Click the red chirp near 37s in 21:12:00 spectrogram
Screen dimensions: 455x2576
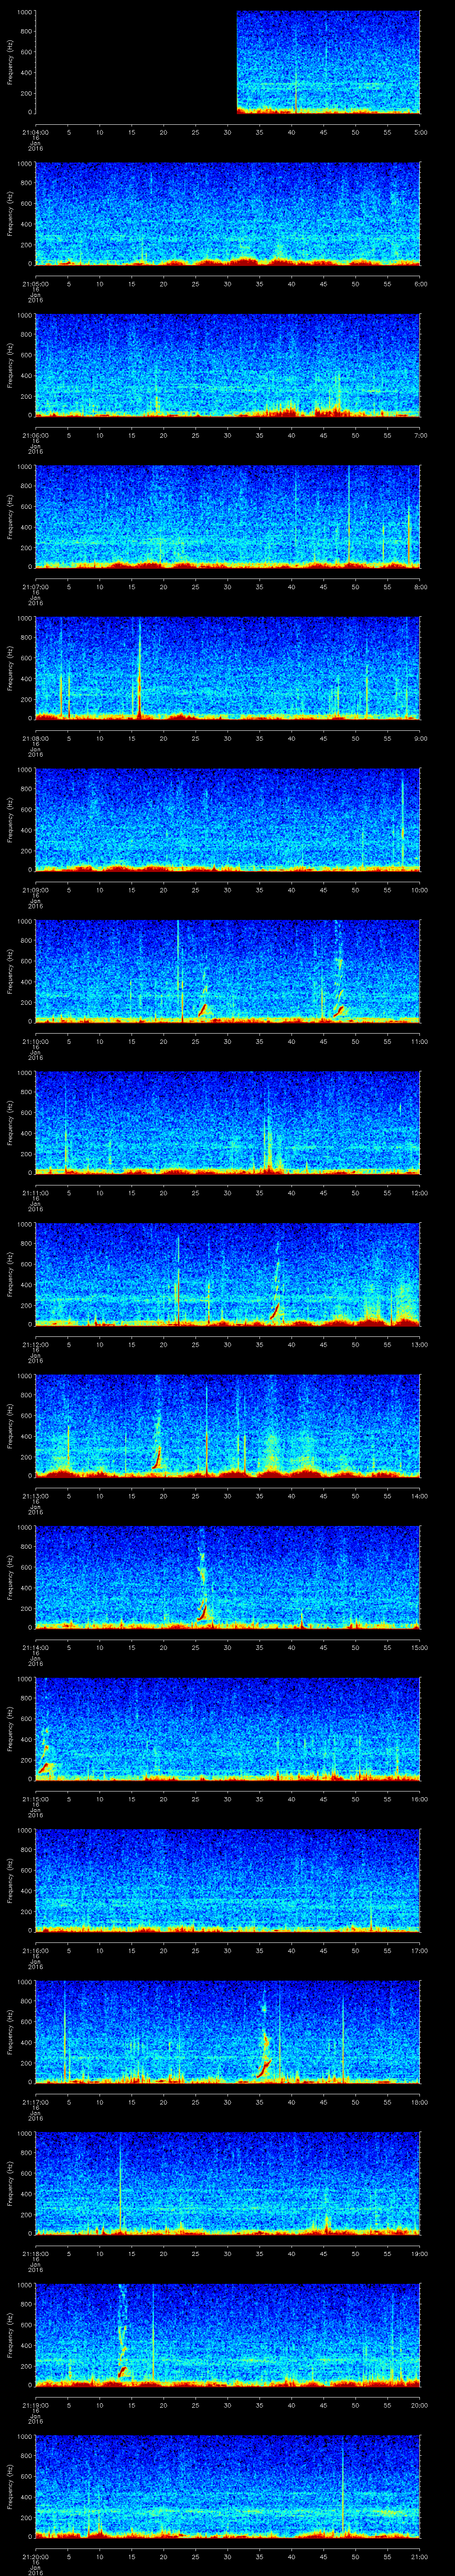tap(275, 1309)
